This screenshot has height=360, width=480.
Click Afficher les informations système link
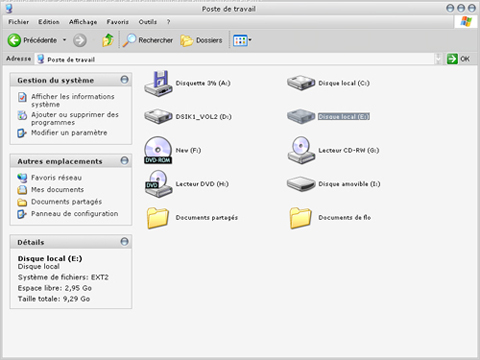(x=73, y=100)
